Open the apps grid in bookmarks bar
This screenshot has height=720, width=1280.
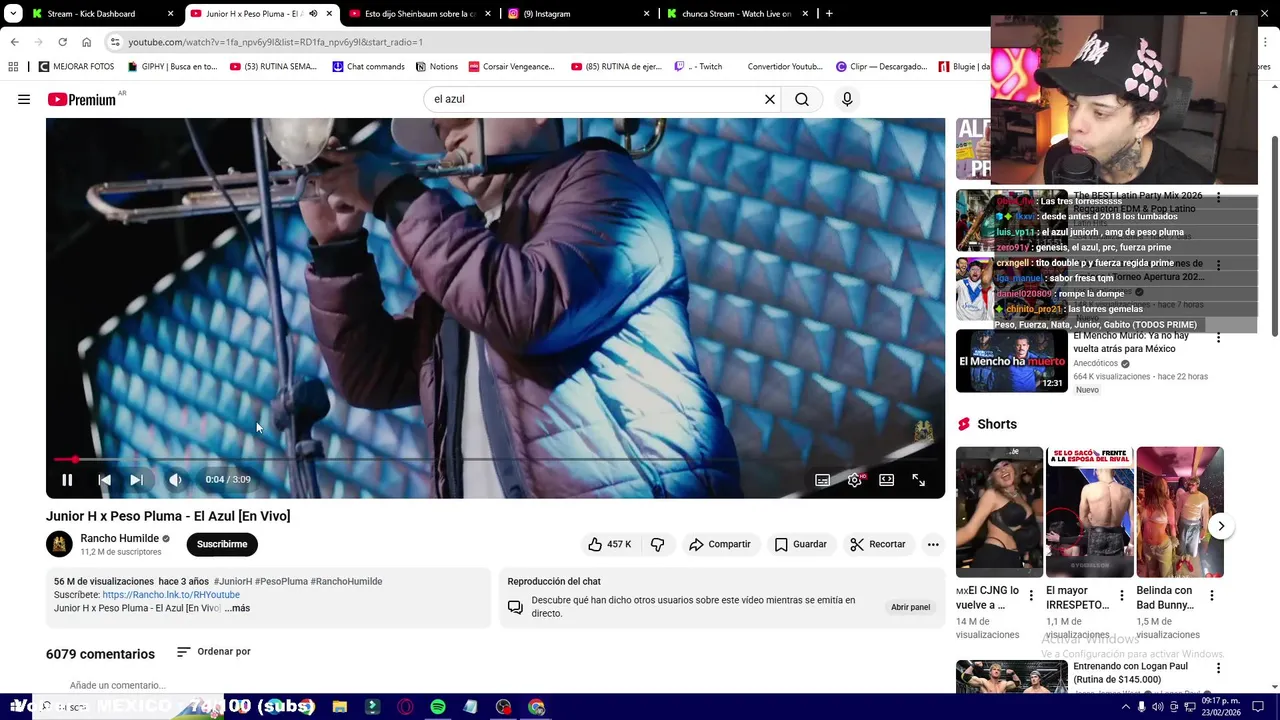click(x=13, y=67)
